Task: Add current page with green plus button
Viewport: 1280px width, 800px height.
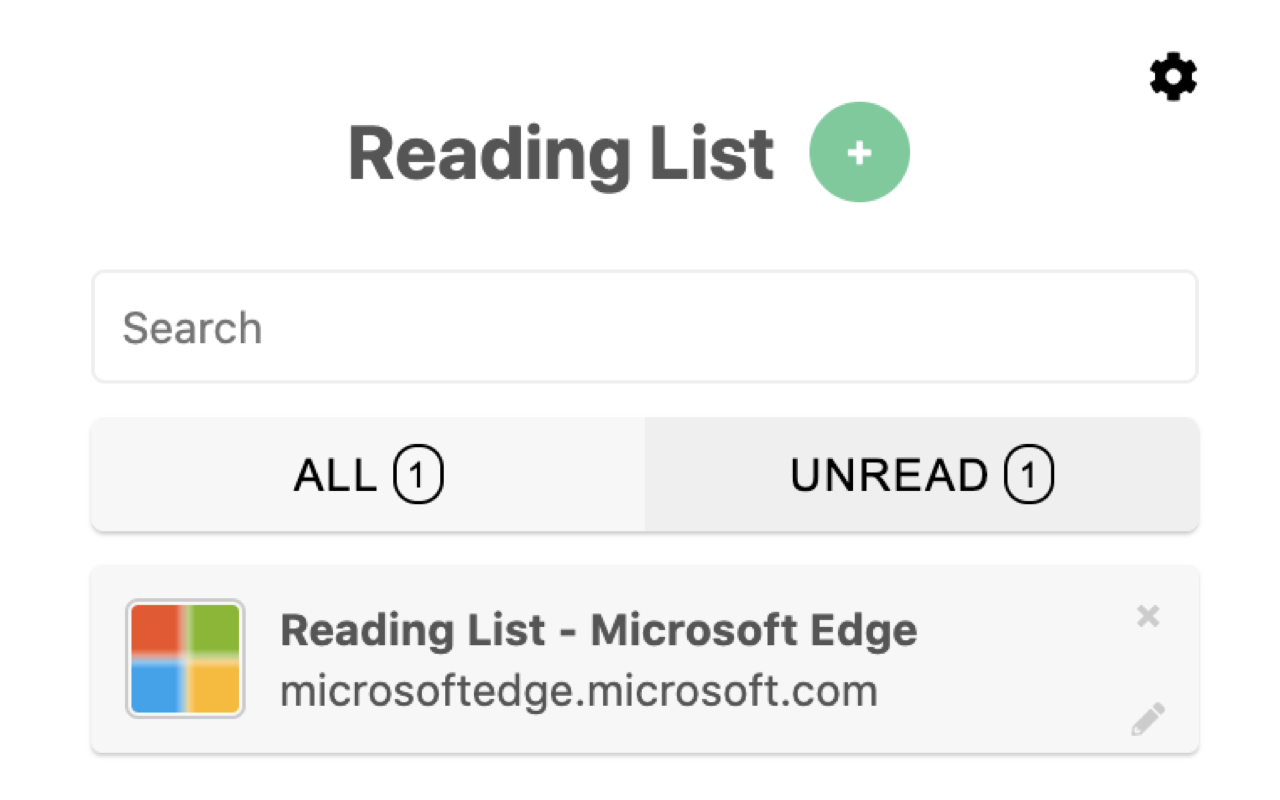Action: 859,152
